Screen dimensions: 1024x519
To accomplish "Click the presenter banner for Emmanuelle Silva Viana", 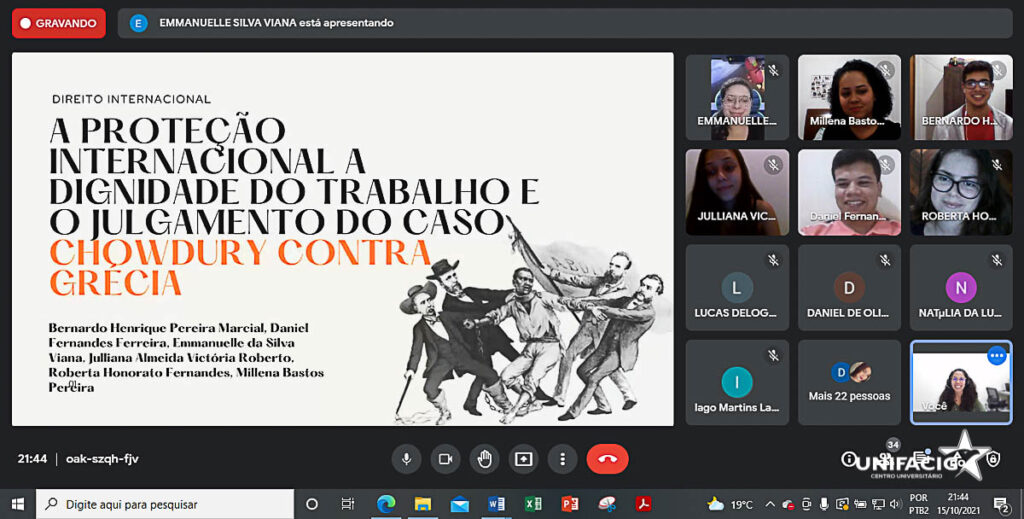I will pyautogui.click(x=275, y=23).
